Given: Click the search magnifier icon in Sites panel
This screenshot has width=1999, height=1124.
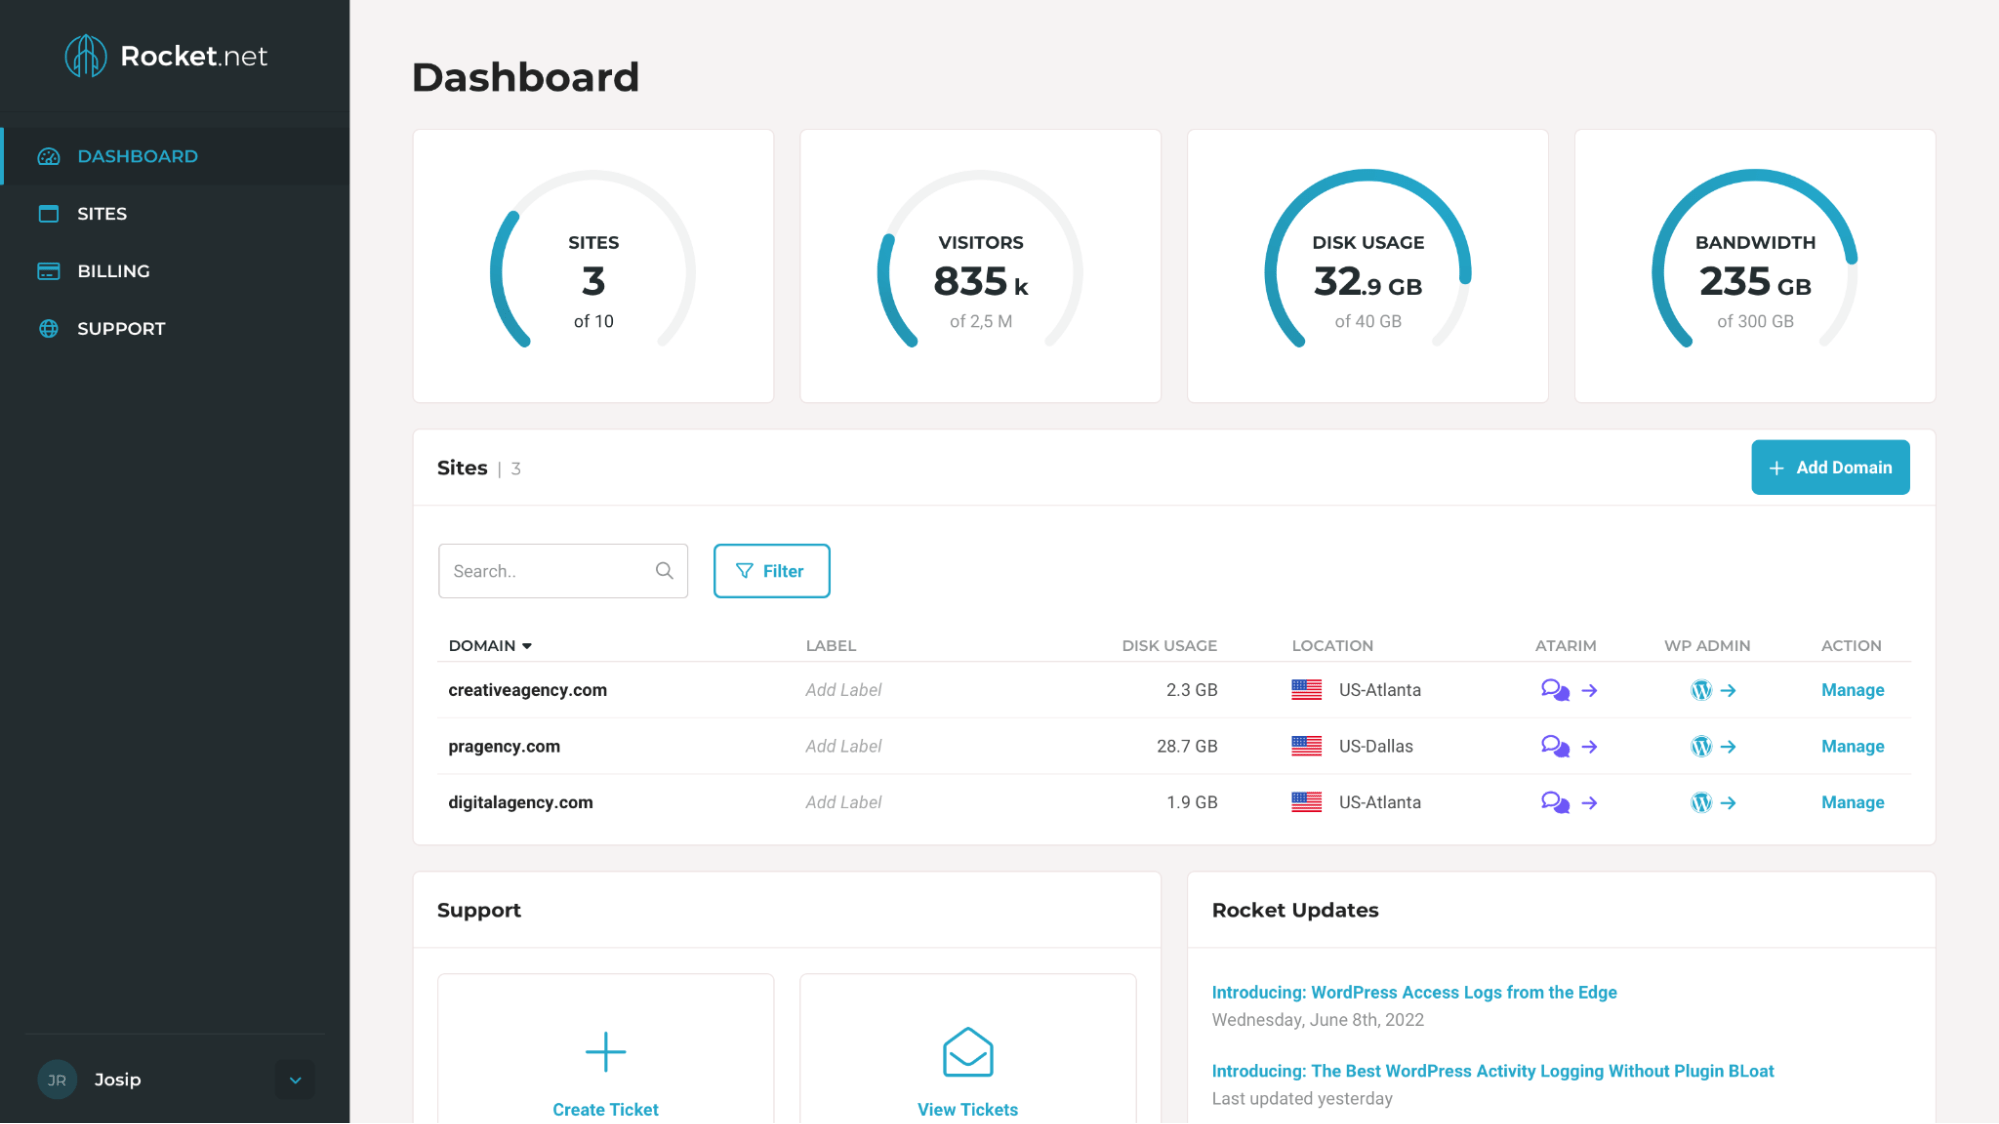Looking at the screenshot, I should point(664,570).
